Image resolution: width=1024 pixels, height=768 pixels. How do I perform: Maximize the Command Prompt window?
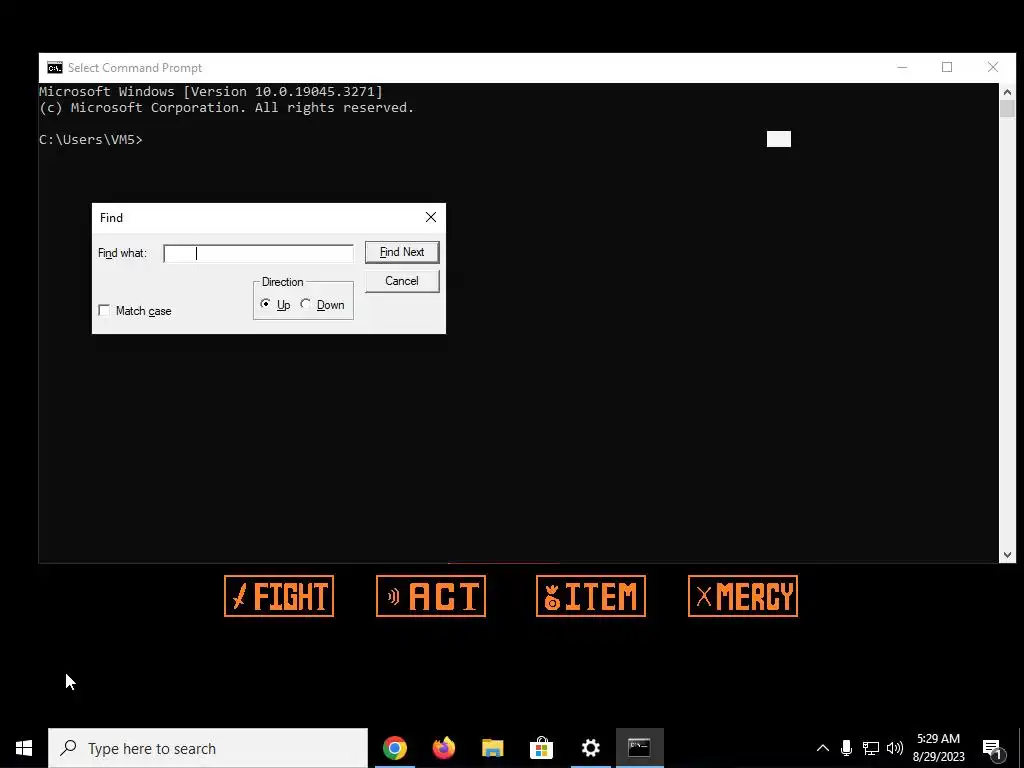tap(947, 67)
